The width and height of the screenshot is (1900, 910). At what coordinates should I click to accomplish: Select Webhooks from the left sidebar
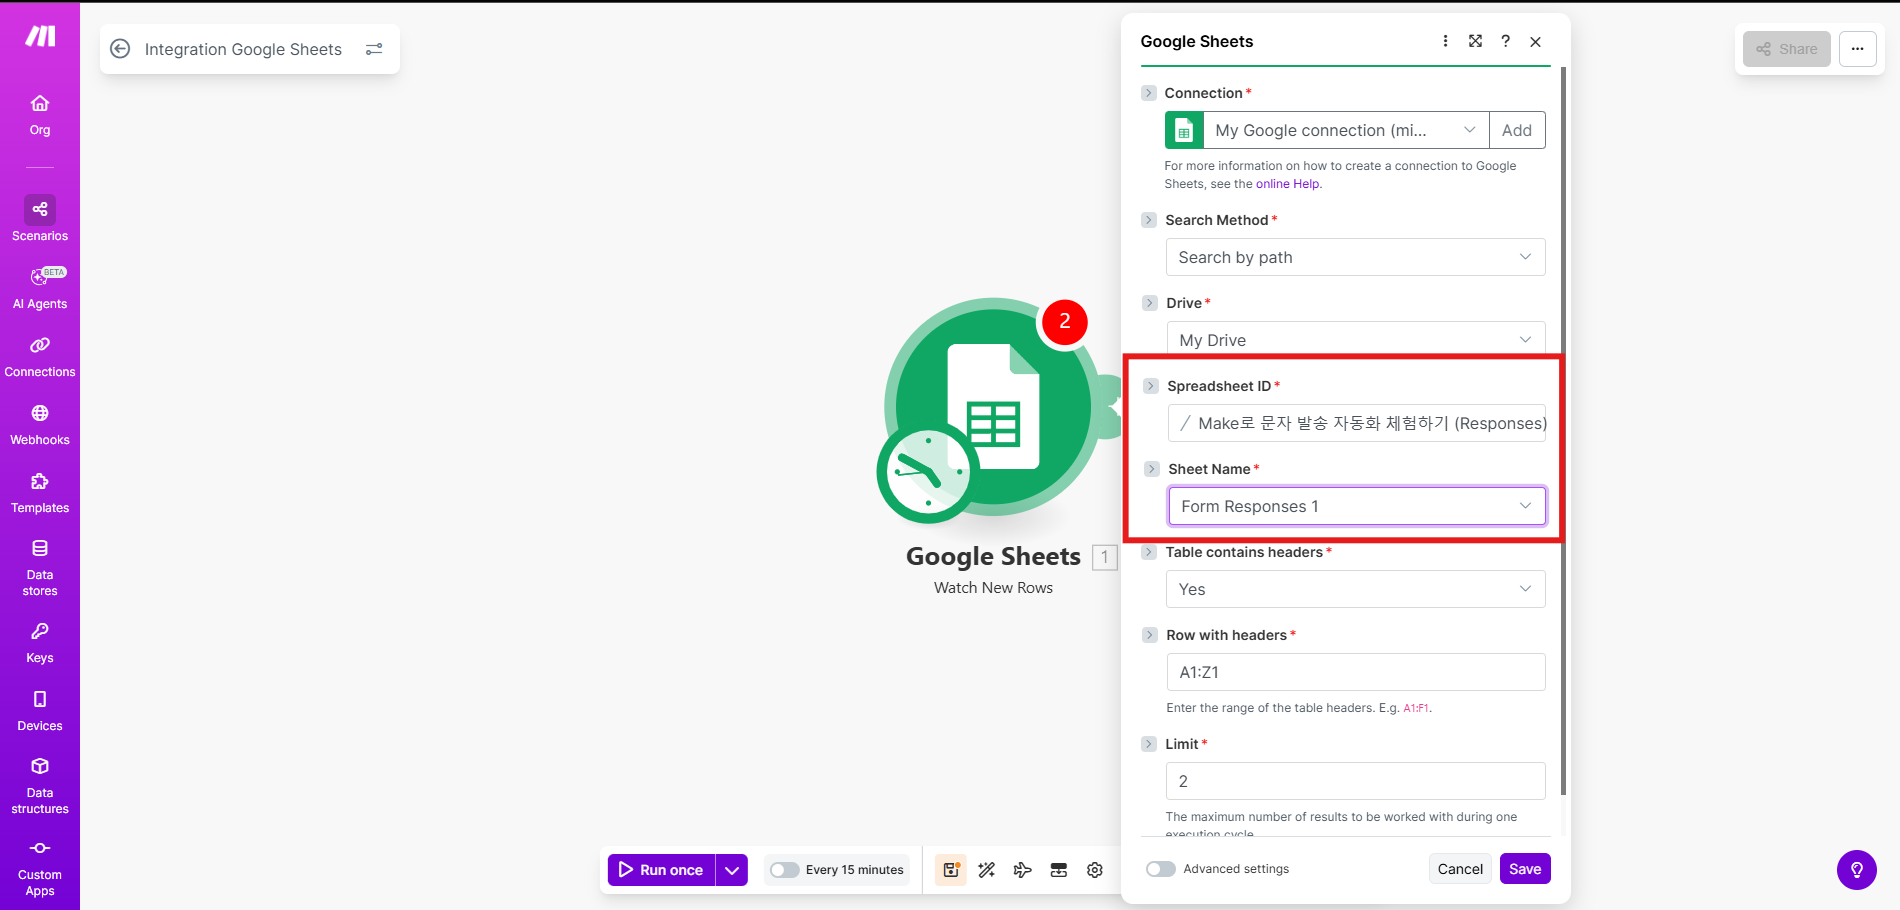40,421
